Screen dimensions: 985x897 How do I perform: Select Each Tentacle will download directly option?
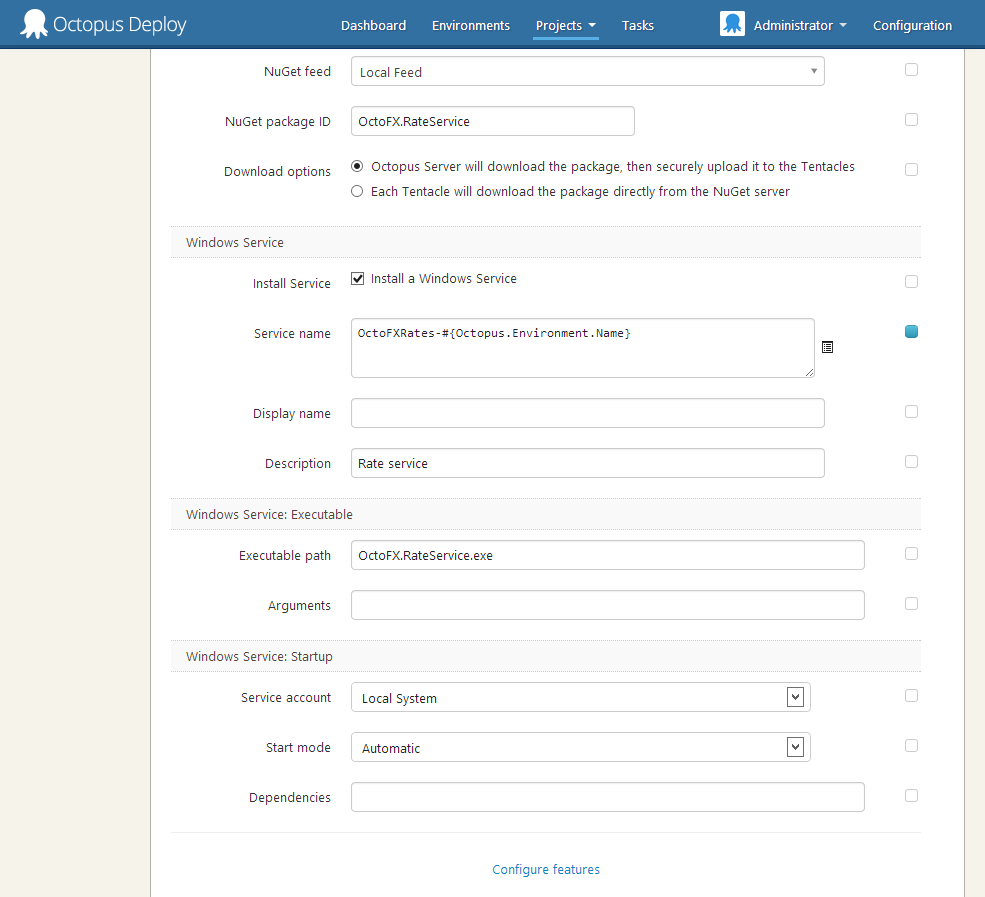click(x=358, y=192)
